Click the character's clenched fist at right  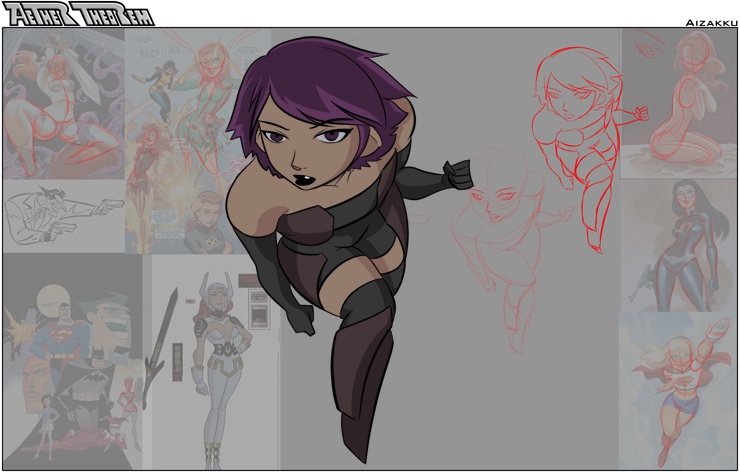457,174
